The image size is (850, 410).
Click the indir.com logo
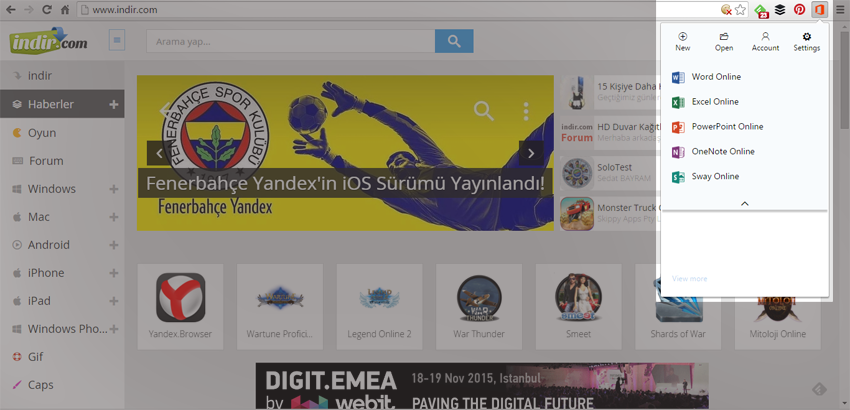[48, 42]
